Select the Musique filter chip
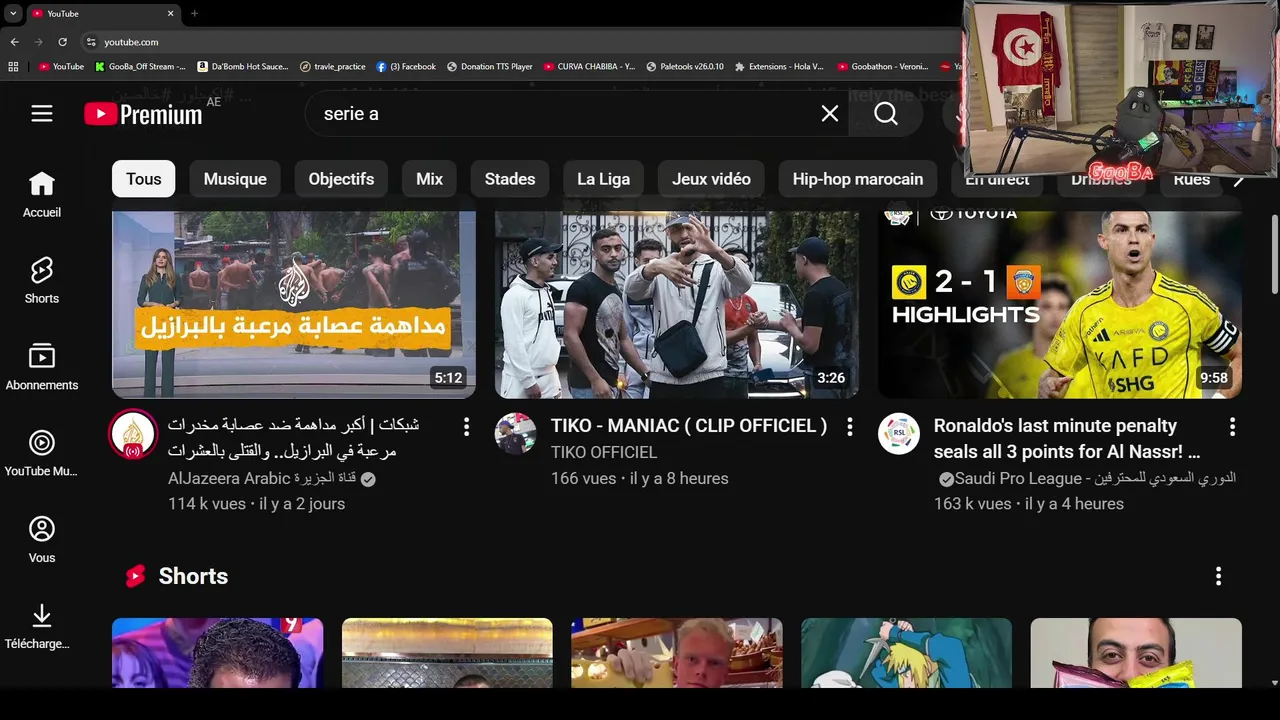The height and width of the screenshot is (720, 1280). coord(235,179)
